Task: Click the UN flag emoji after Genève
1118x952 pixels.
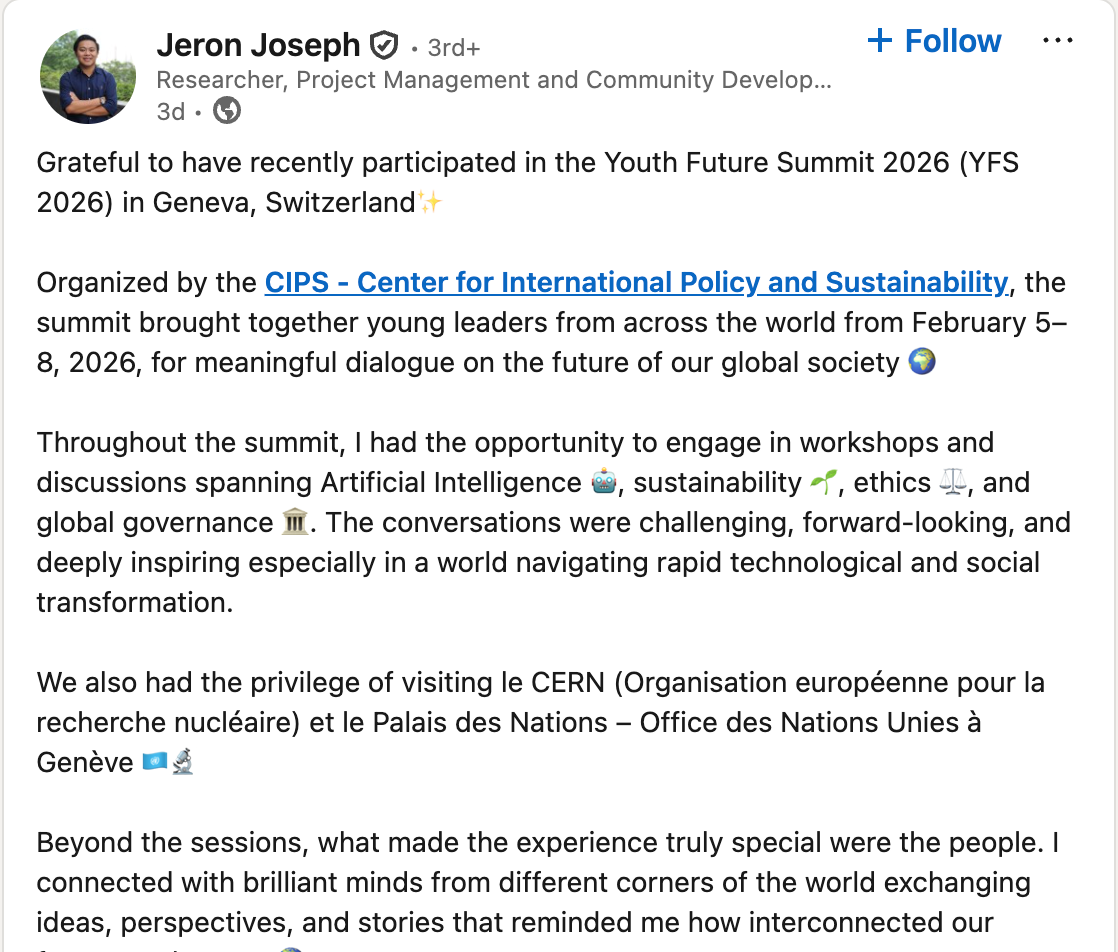Action: point(154,763)
